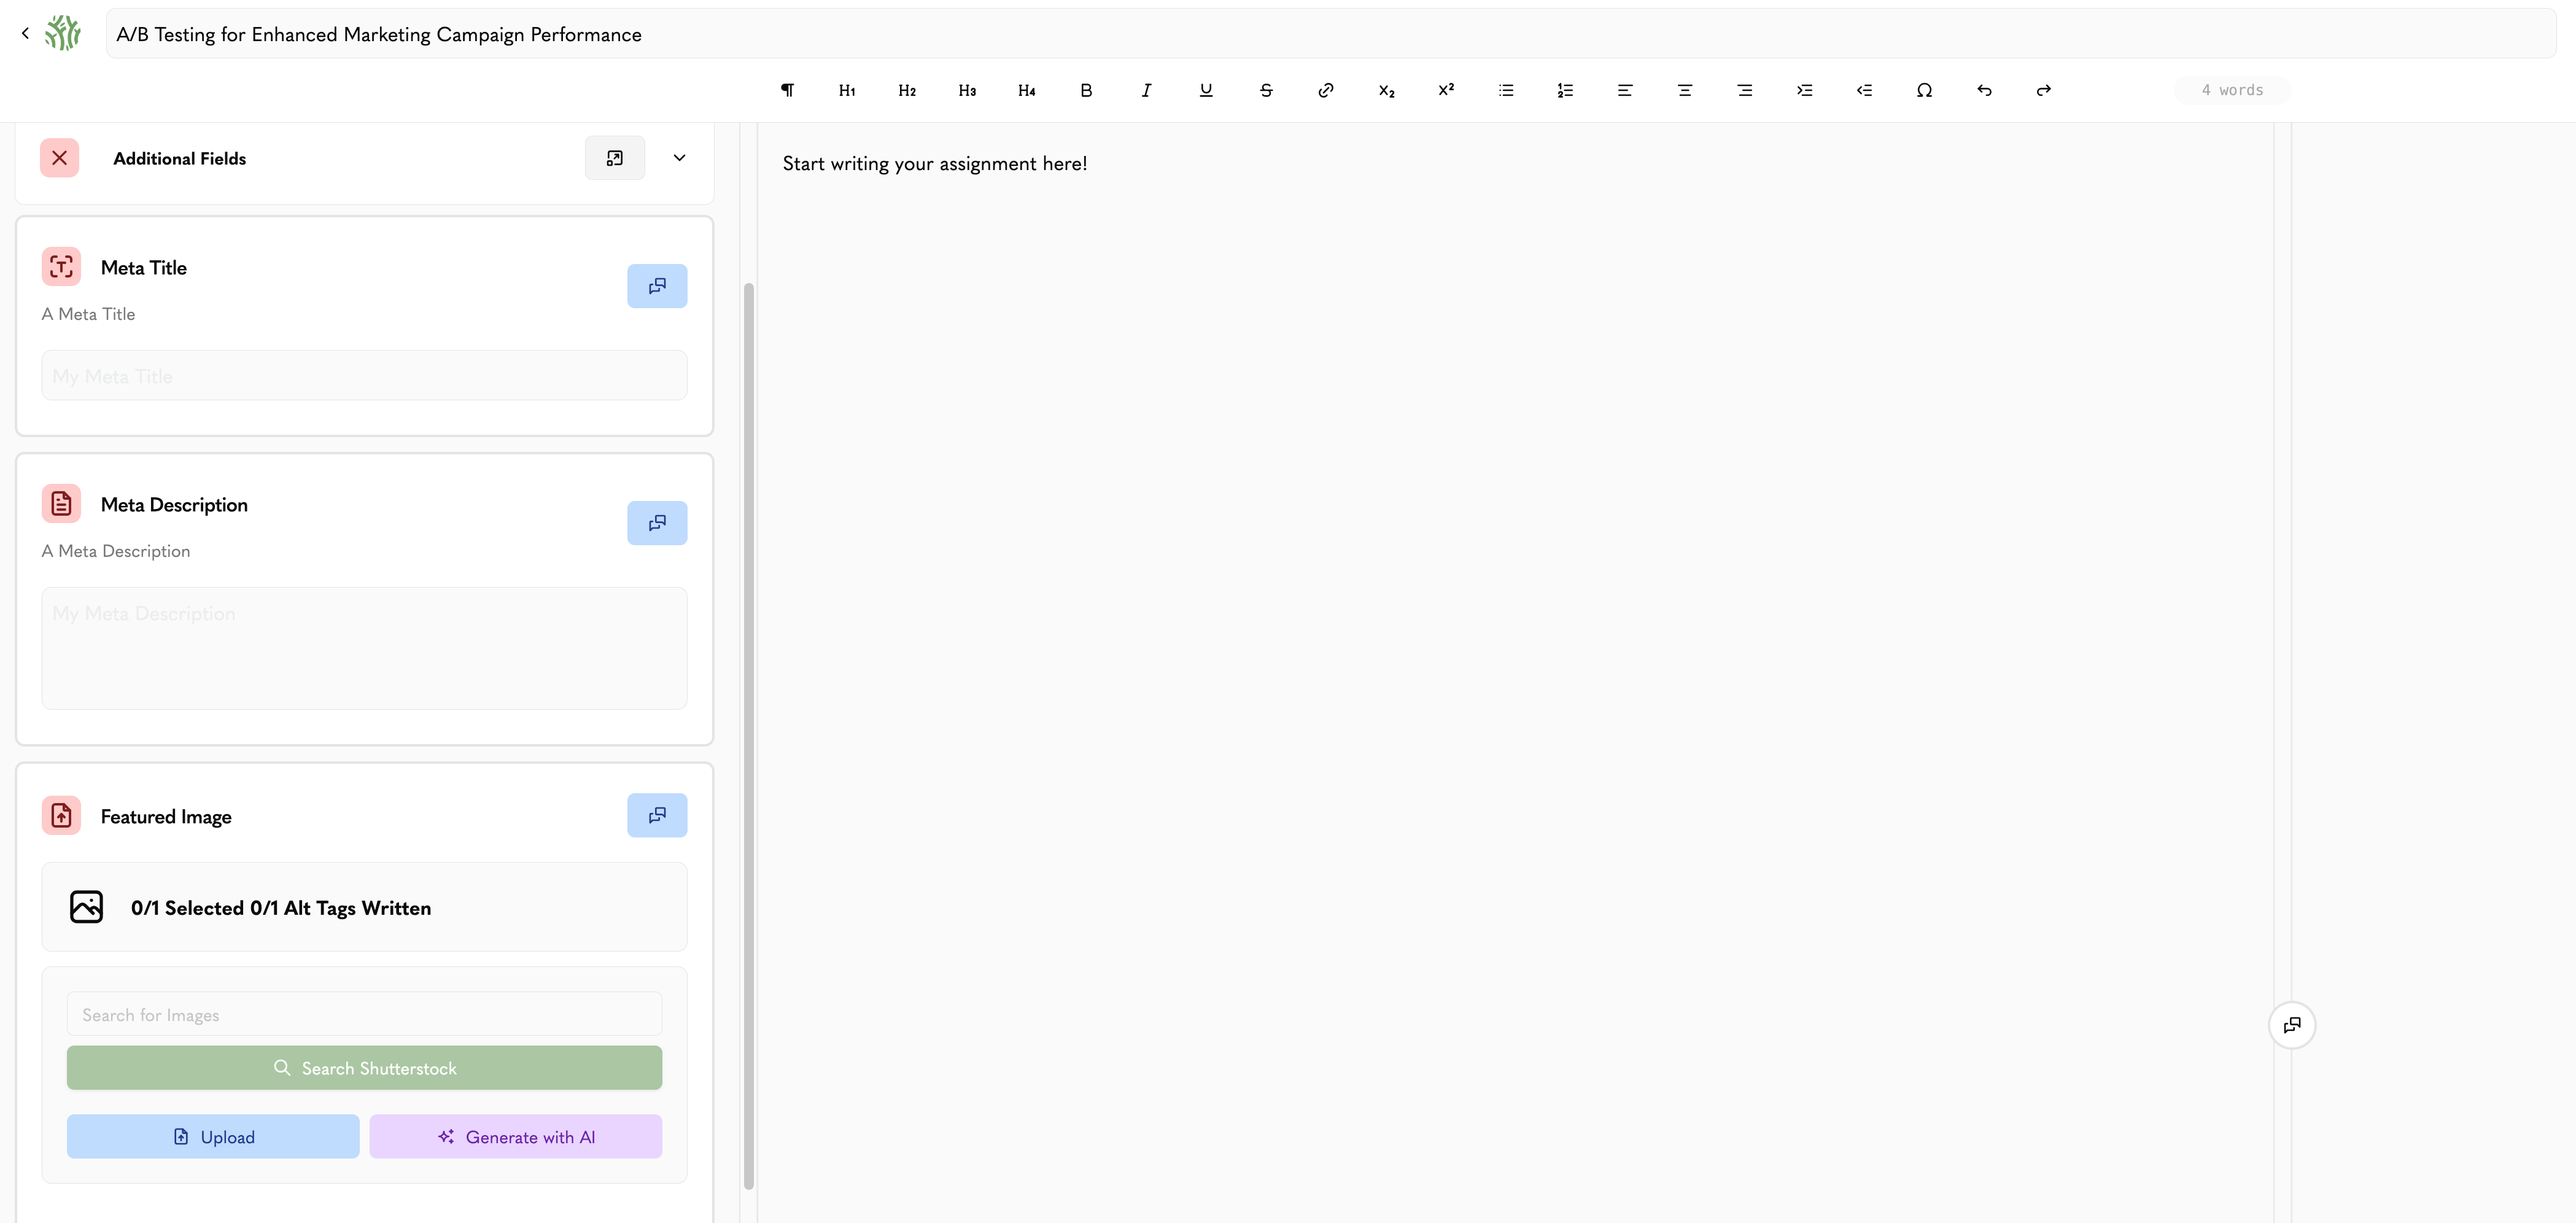The width and height of the screenshot is (2576, 1223).
Task: Focus the My Meta Title input
Action: pyautogui.click(x=364, y=375)
